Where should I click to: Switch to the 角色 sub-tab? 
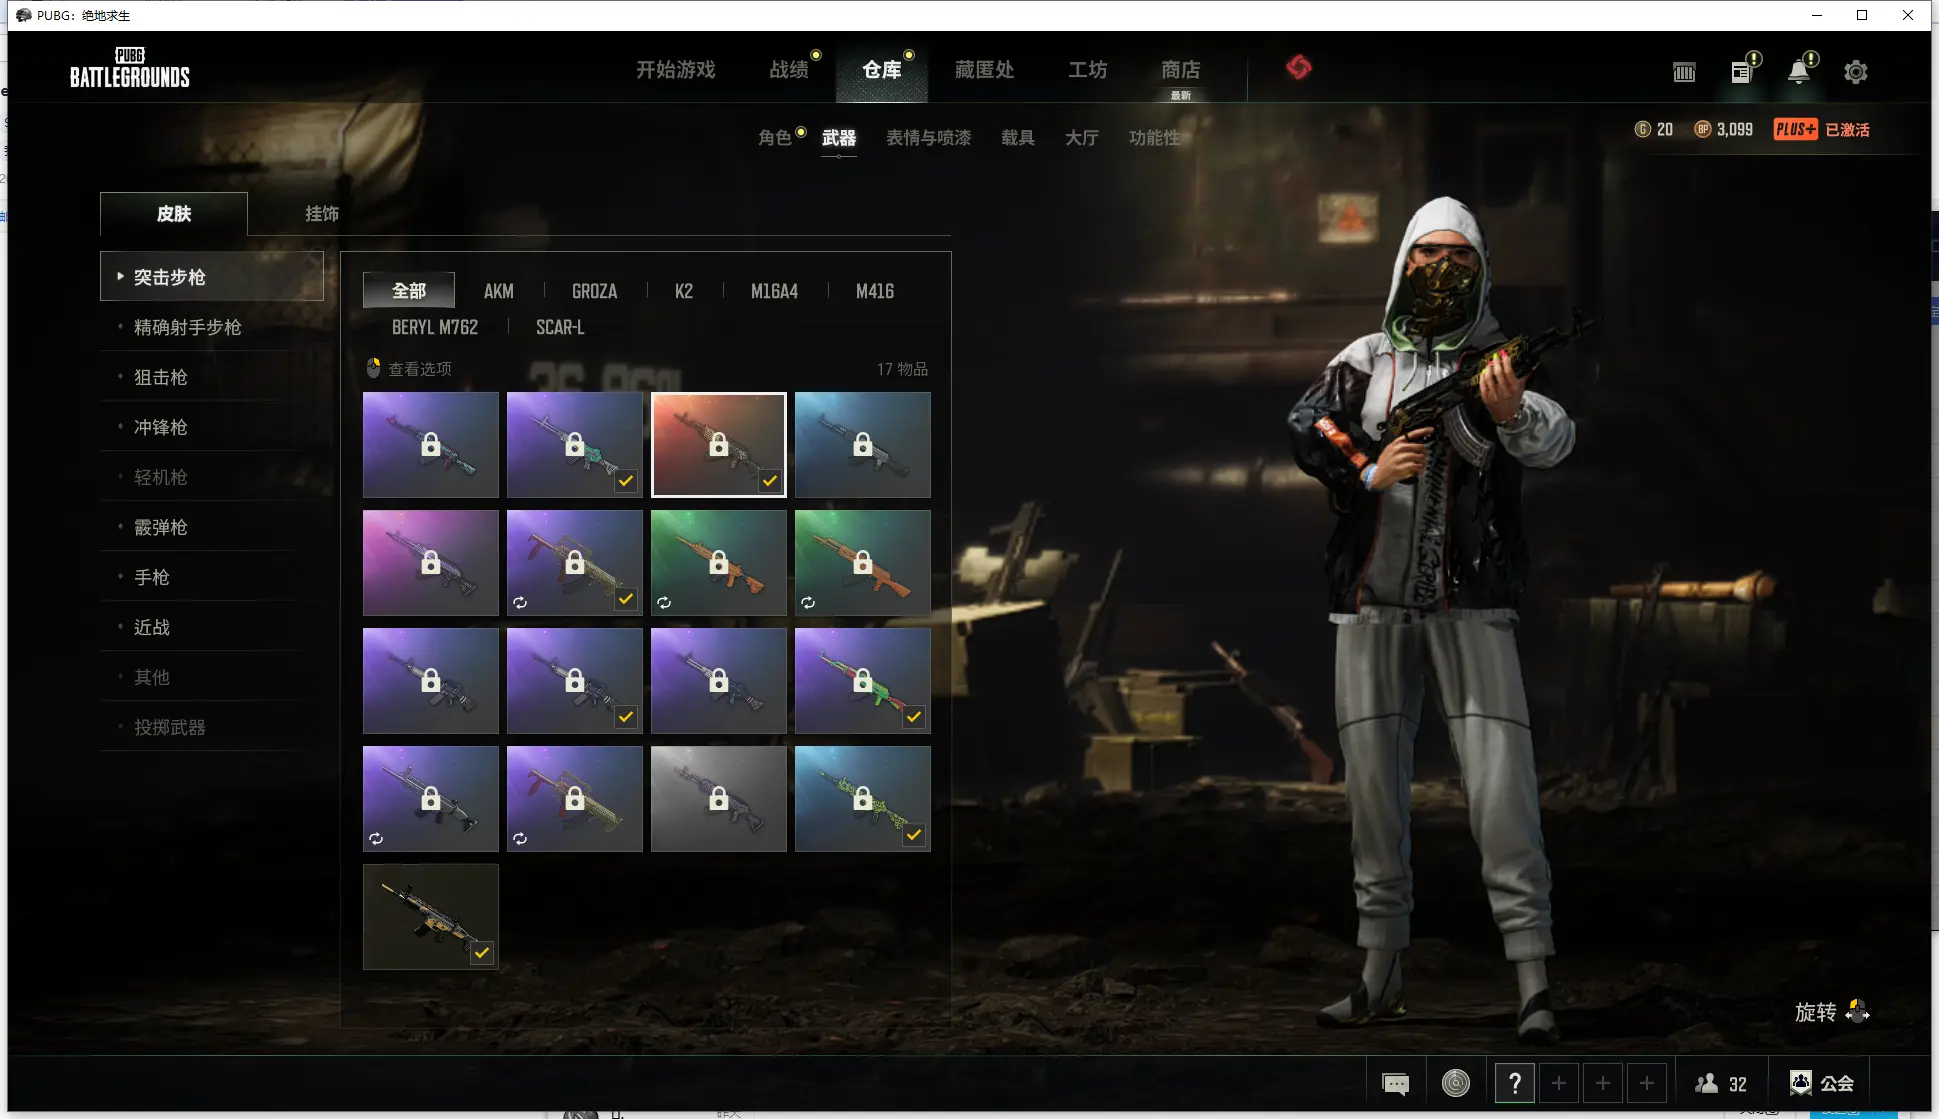click(x=774, y=138)
